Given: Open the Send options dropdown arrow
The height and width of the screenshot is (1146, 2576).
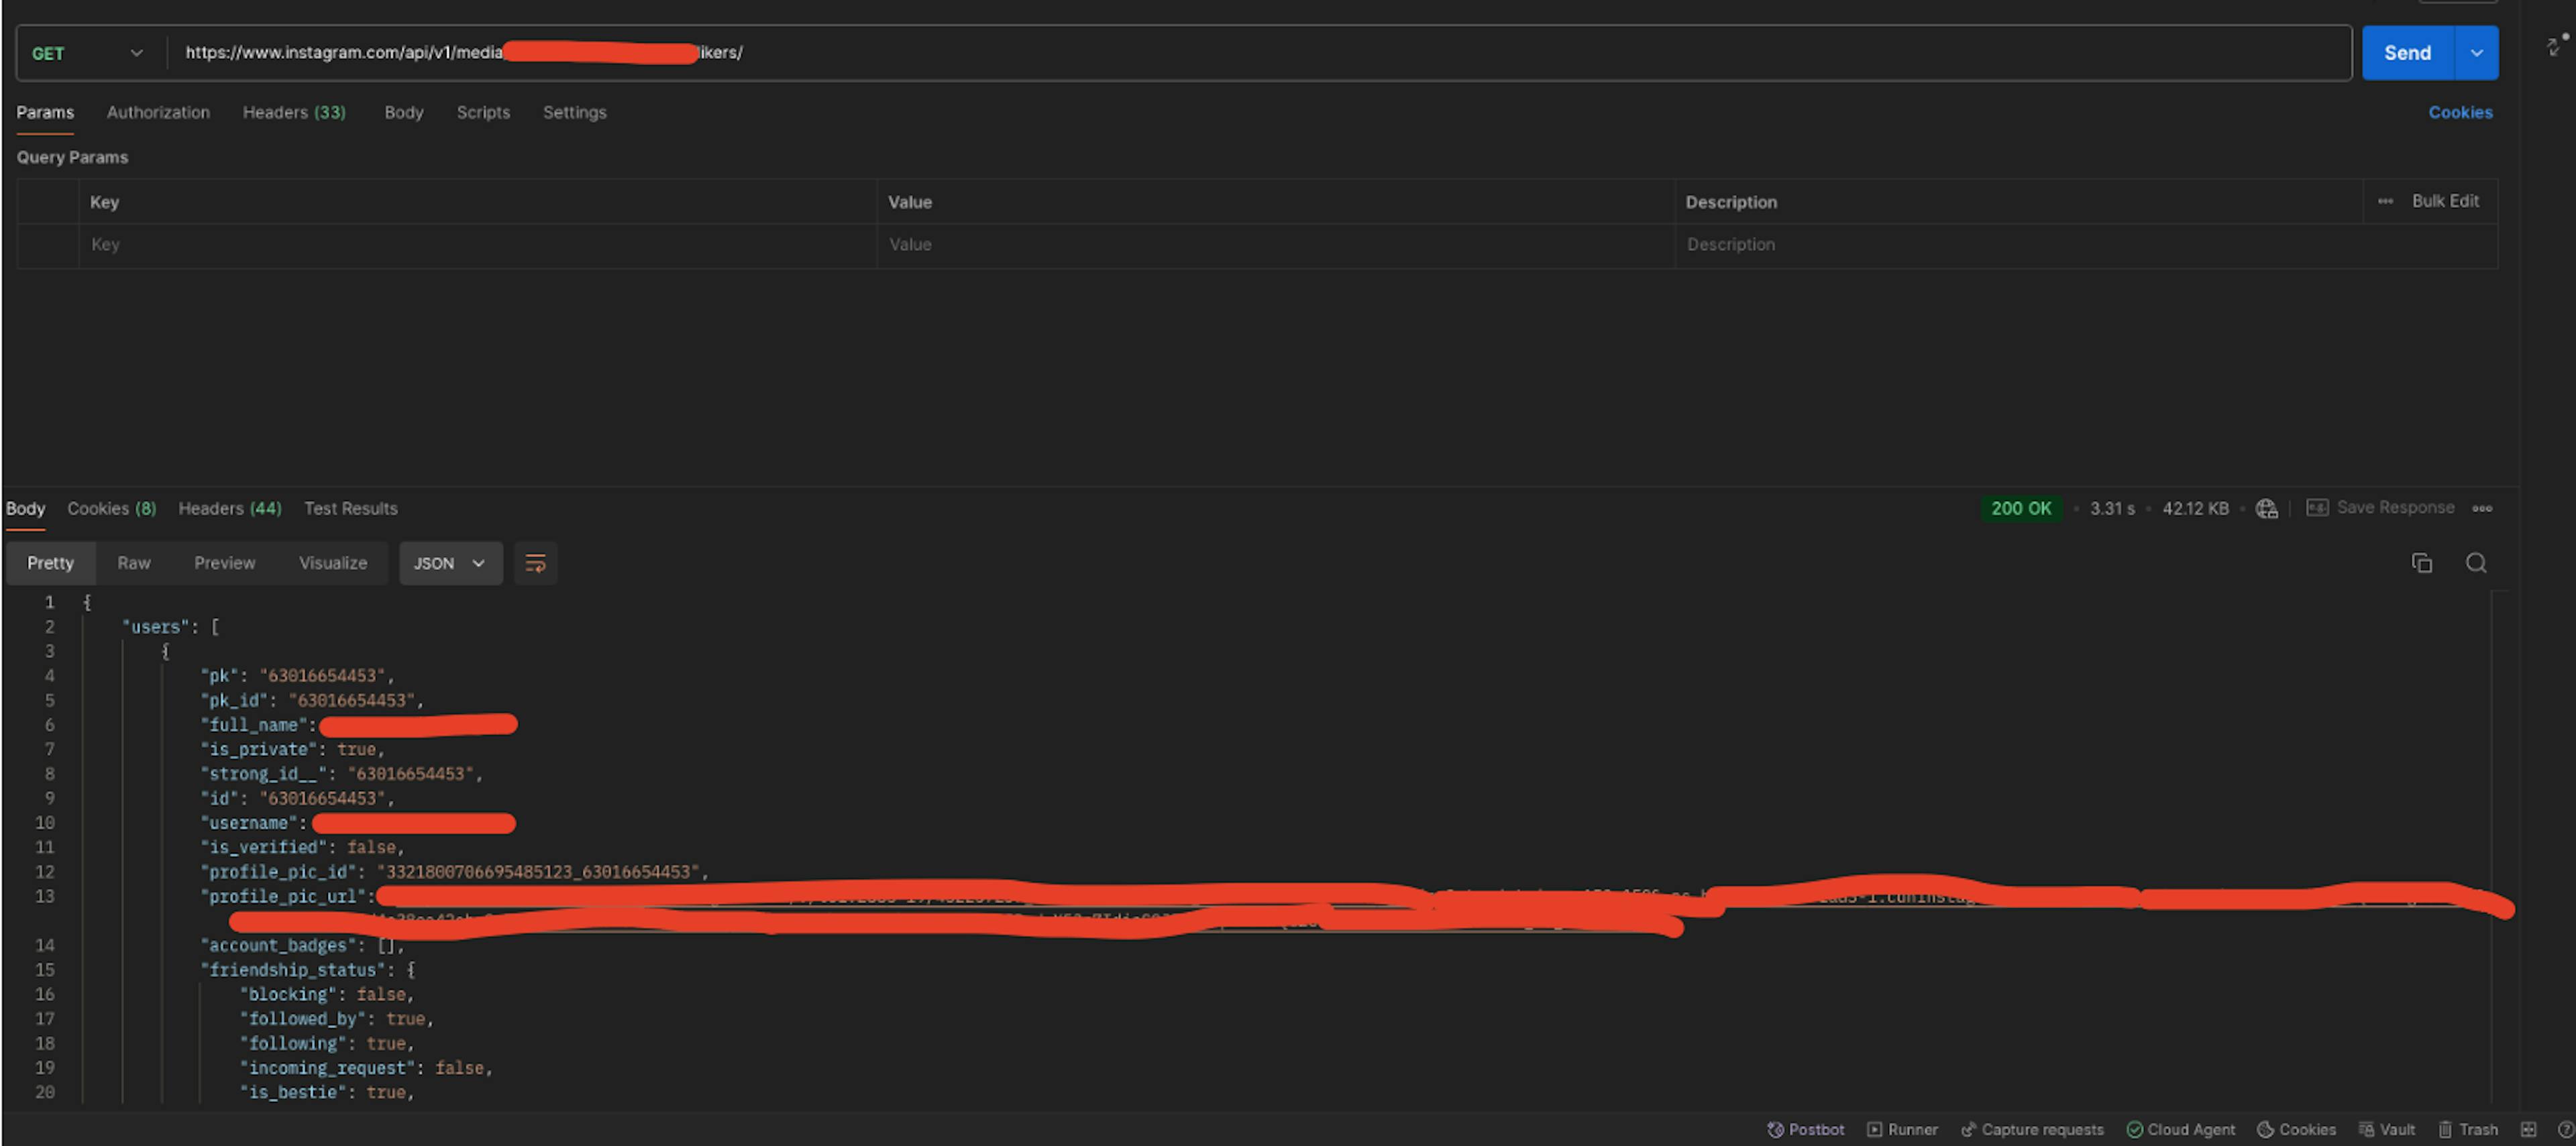Looking at the screenshot, I should 2477,53.
